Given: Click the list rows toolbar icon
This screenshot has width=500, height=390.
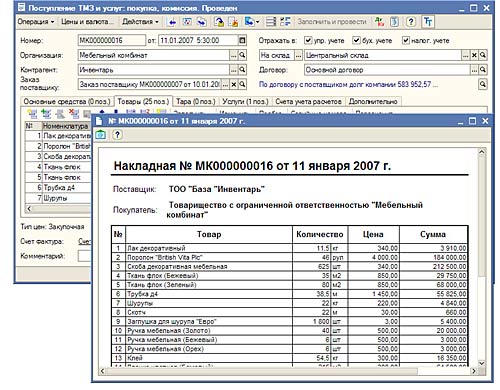Looking at the screenshot, I should coord(271,22).
